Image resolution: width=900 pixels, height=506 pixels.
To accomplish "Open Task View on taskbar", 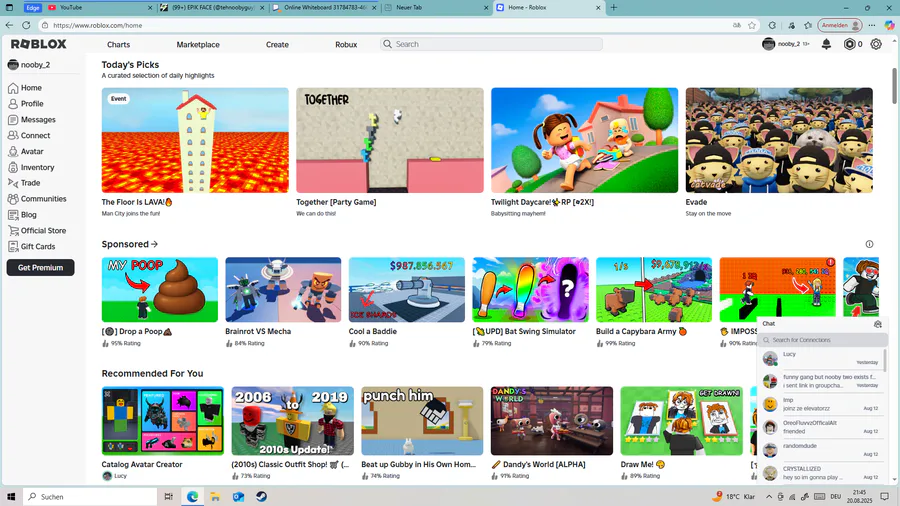I will [169, 497].
